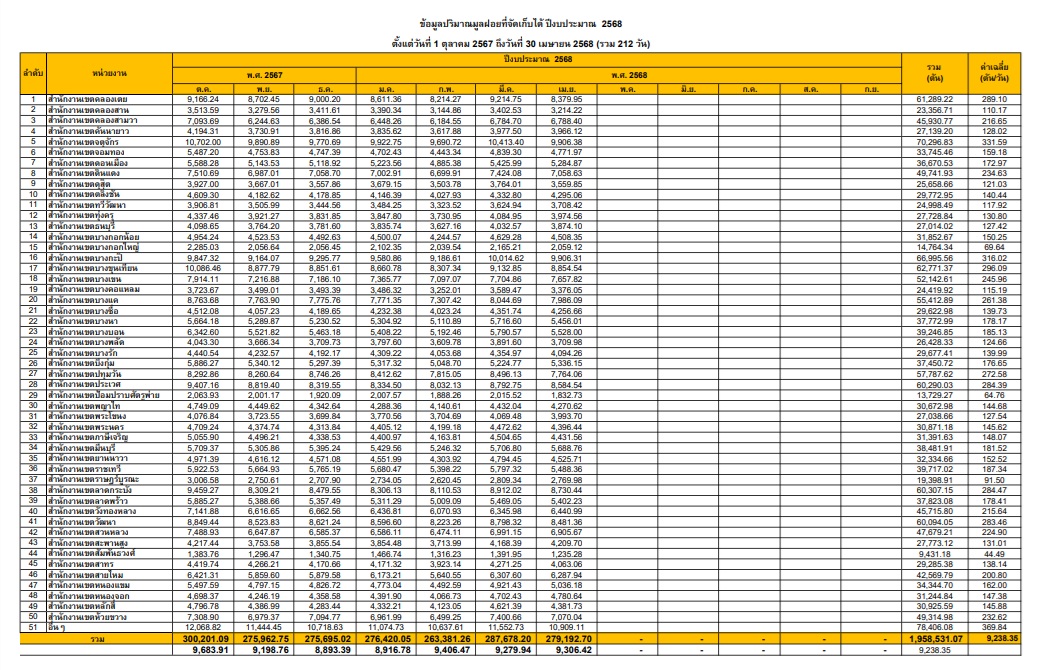Select the row name สำนักงานเขตหนองจอก
This screenshot has height=670, width=1051.
[88, 596]
